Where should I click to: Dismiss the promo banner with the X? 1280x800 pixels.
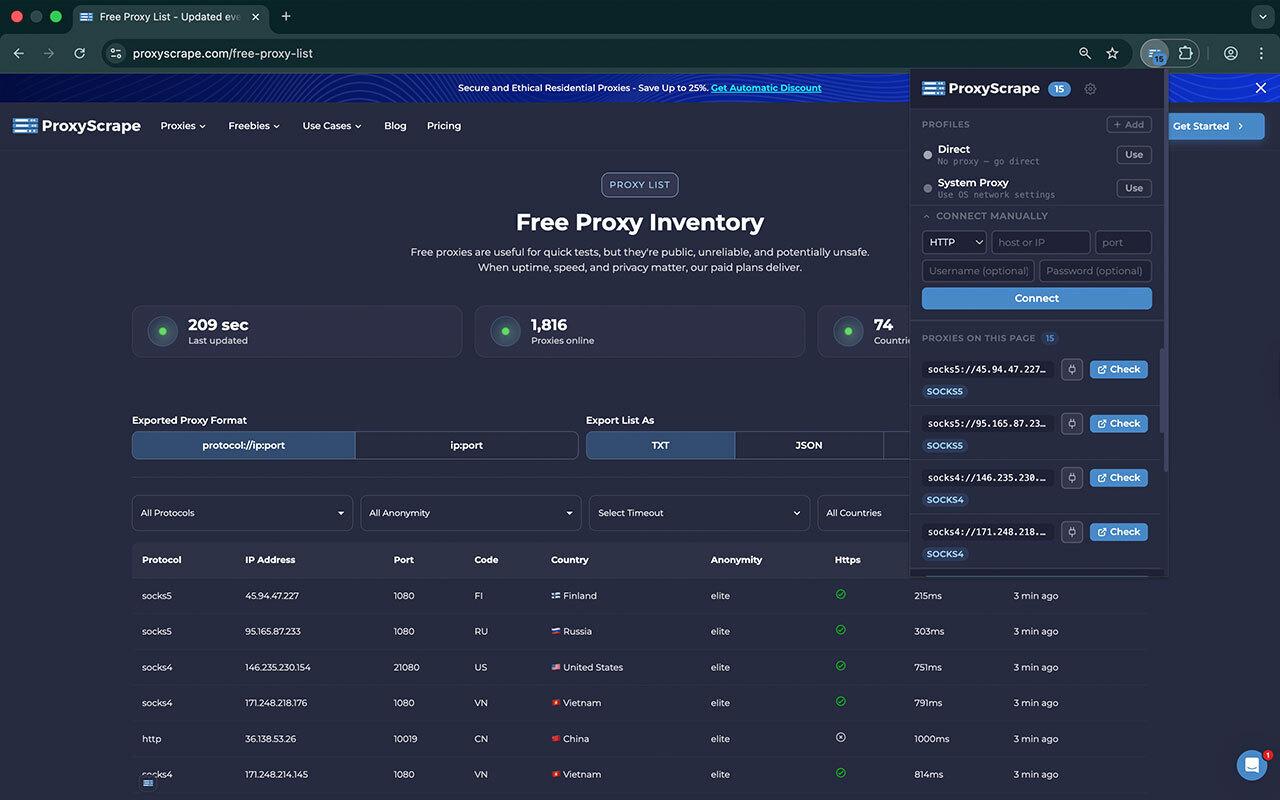[1261, 88]
